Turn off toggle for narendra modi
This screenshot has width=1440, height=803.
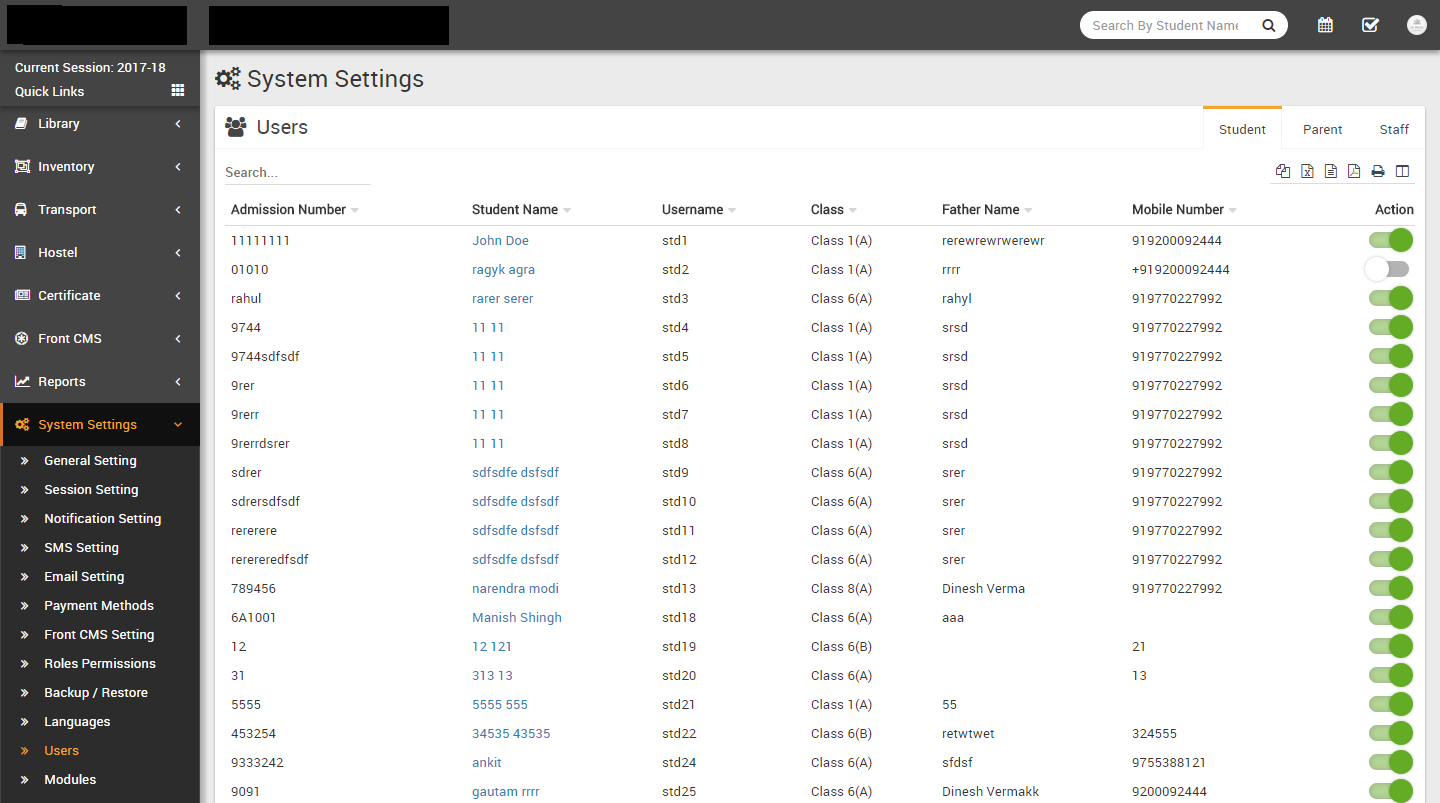[x=1390, y=588]
